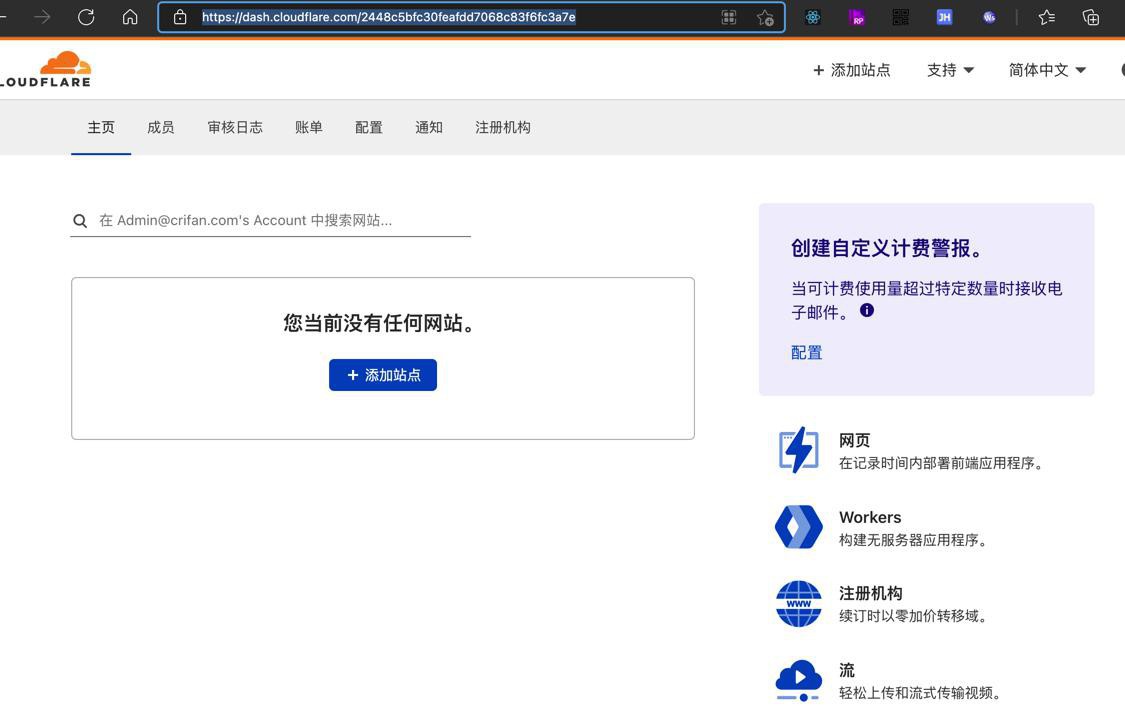This screenshot has width=1125, height=717.
Task: View site info via the lock icon
Action: click(180, 17)
